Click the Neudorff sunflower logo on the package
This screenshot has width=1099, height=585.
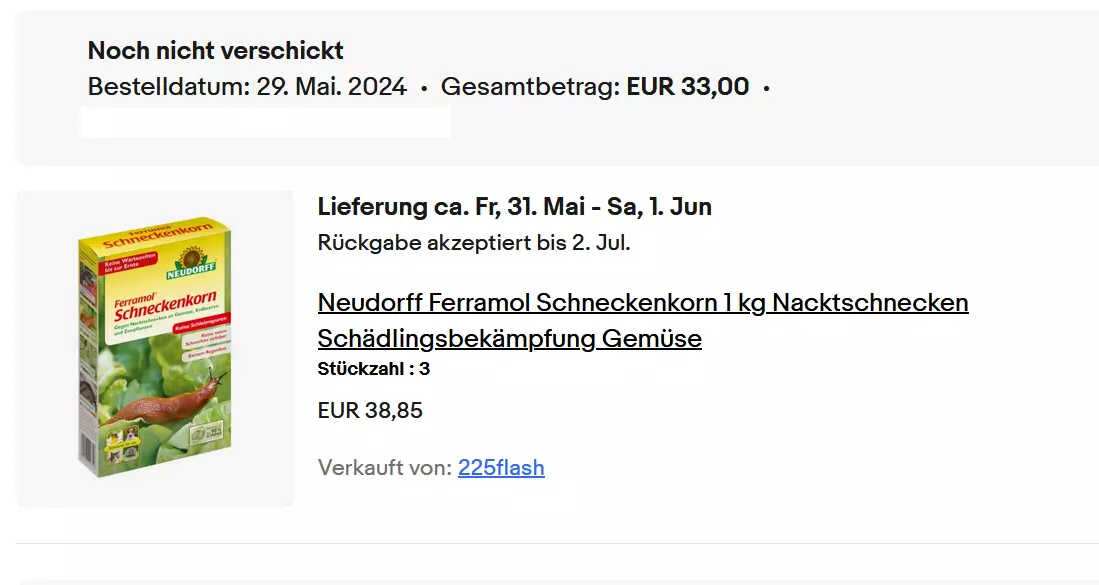click(x=191, y=263)
